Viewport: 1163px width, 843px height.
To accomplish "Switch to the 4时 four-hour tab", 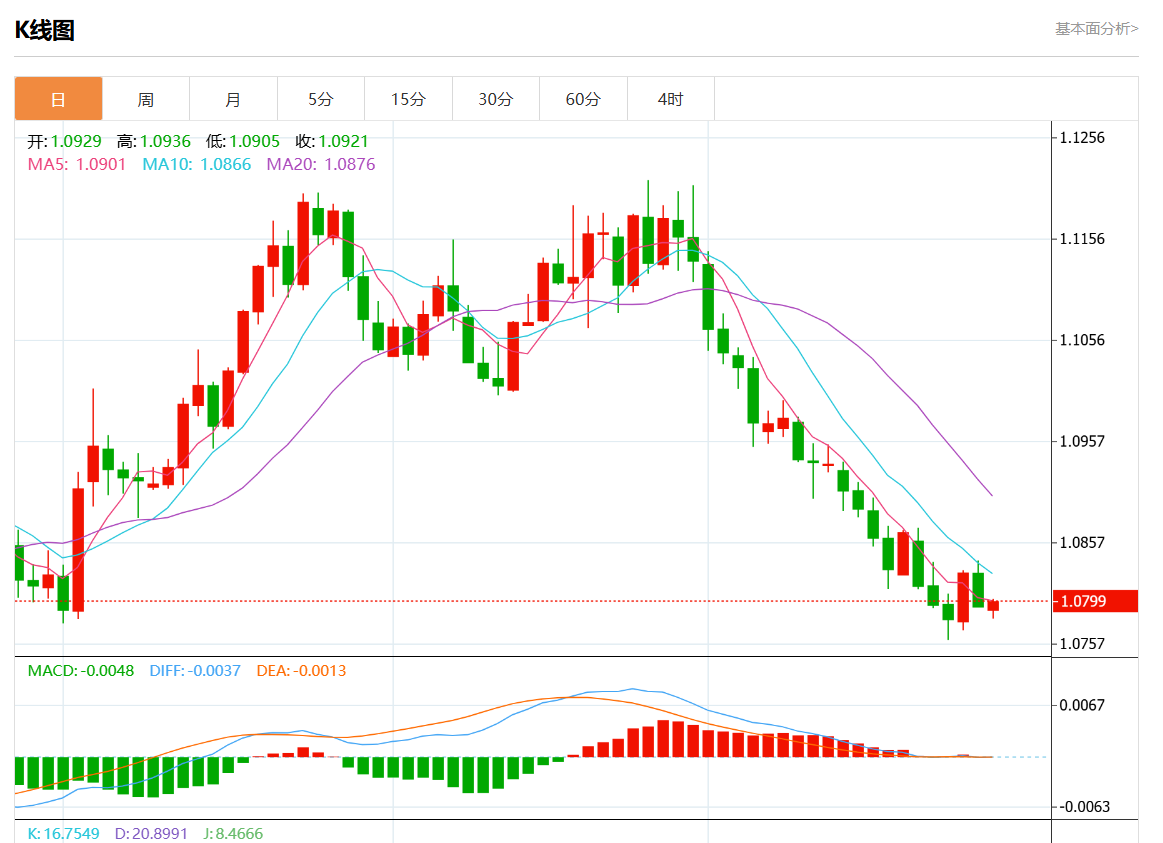I will click(x=670, y=99).
